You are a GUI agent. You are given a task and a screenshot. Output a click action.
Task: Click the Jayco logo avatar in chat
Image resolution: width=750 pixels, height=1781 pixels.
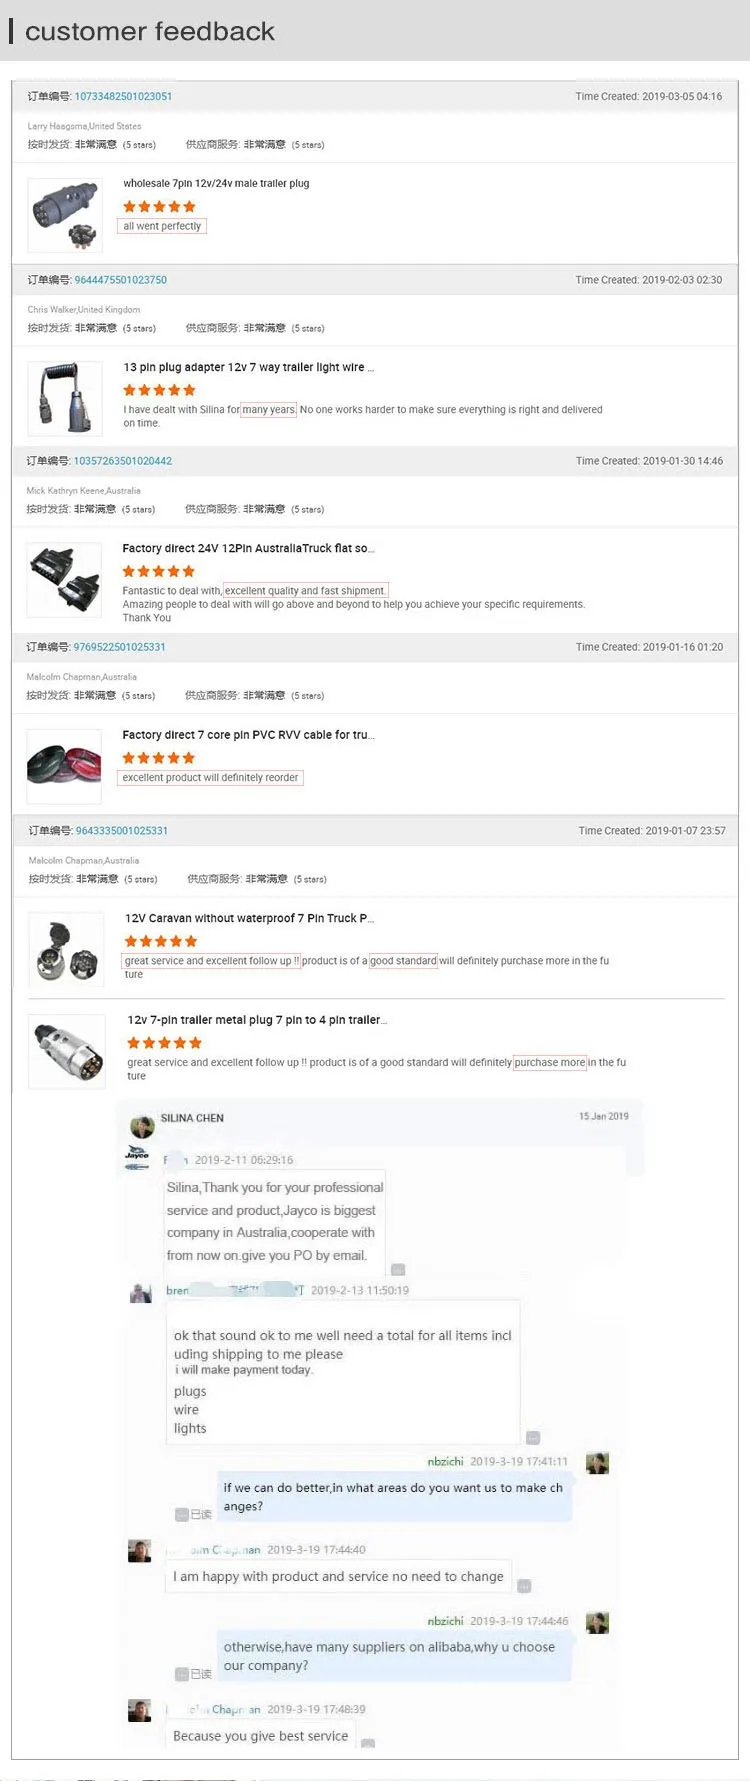tap(137, 1158)
